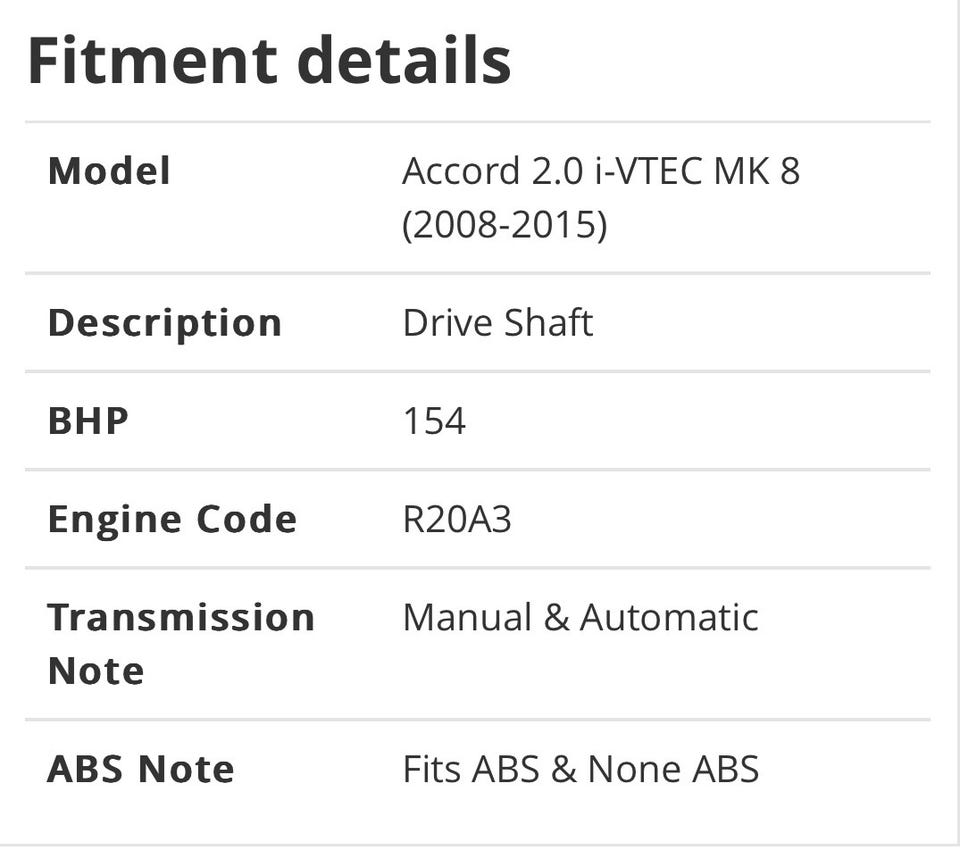Click the word details in the heading
The height and width of the screenshot is (850, 960).
coord(404,60)
